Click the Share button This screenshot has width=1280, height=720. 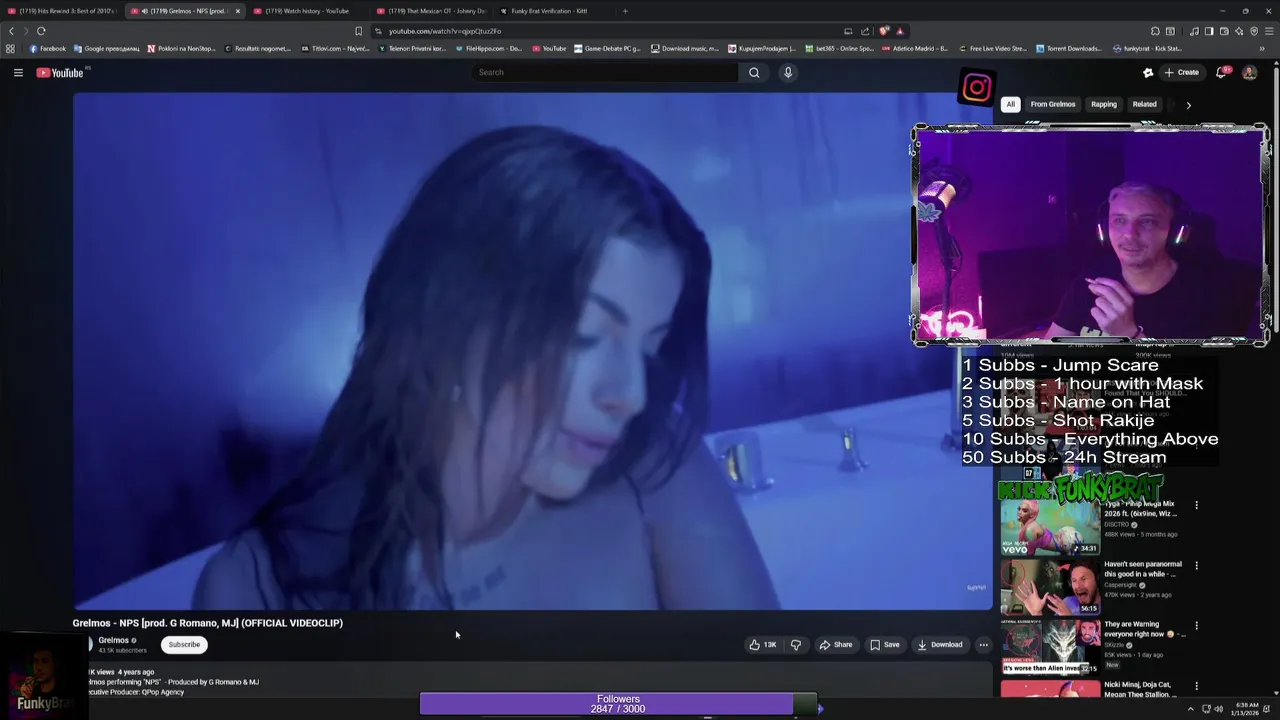click(836, 645)
